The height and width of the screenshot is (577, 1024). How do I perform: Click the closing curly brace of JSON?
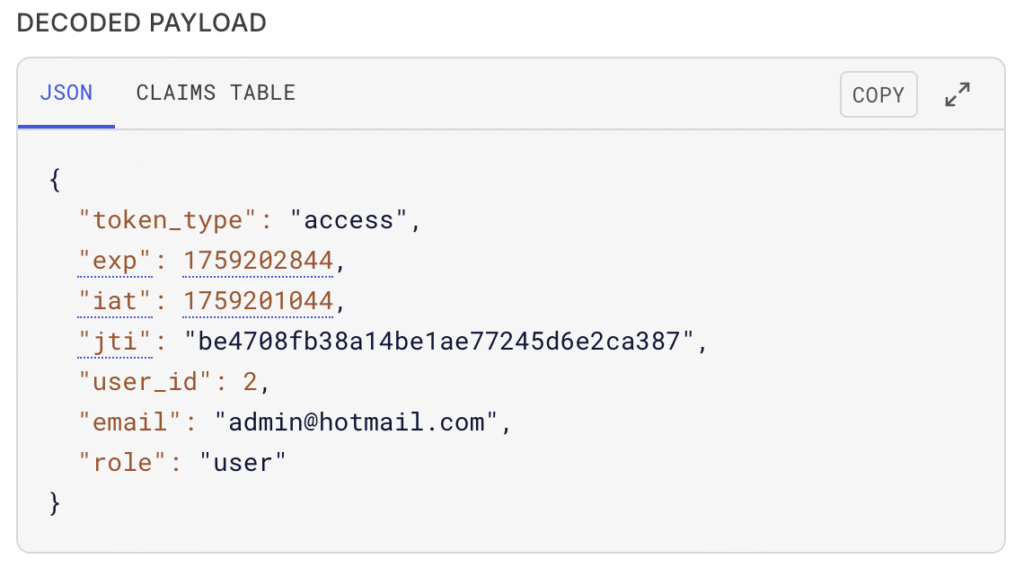click(55, 502)
